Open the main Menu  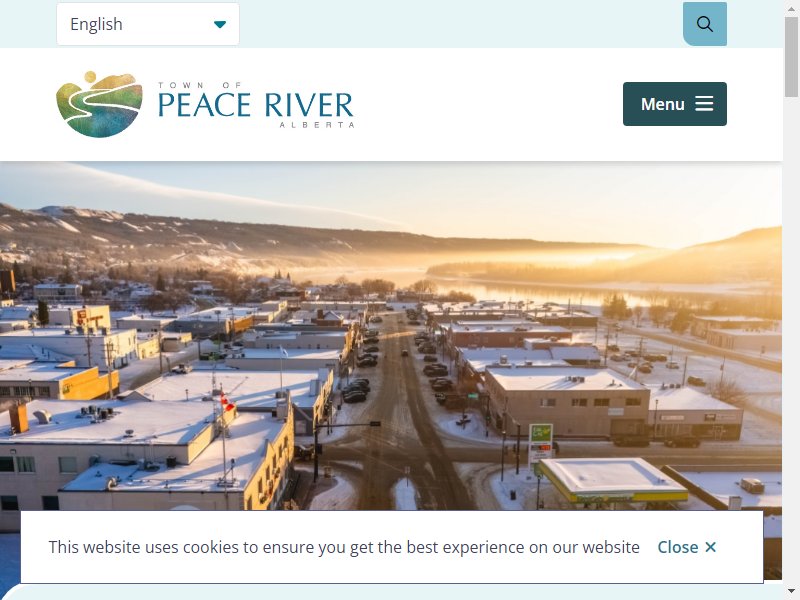click(674, 104)
